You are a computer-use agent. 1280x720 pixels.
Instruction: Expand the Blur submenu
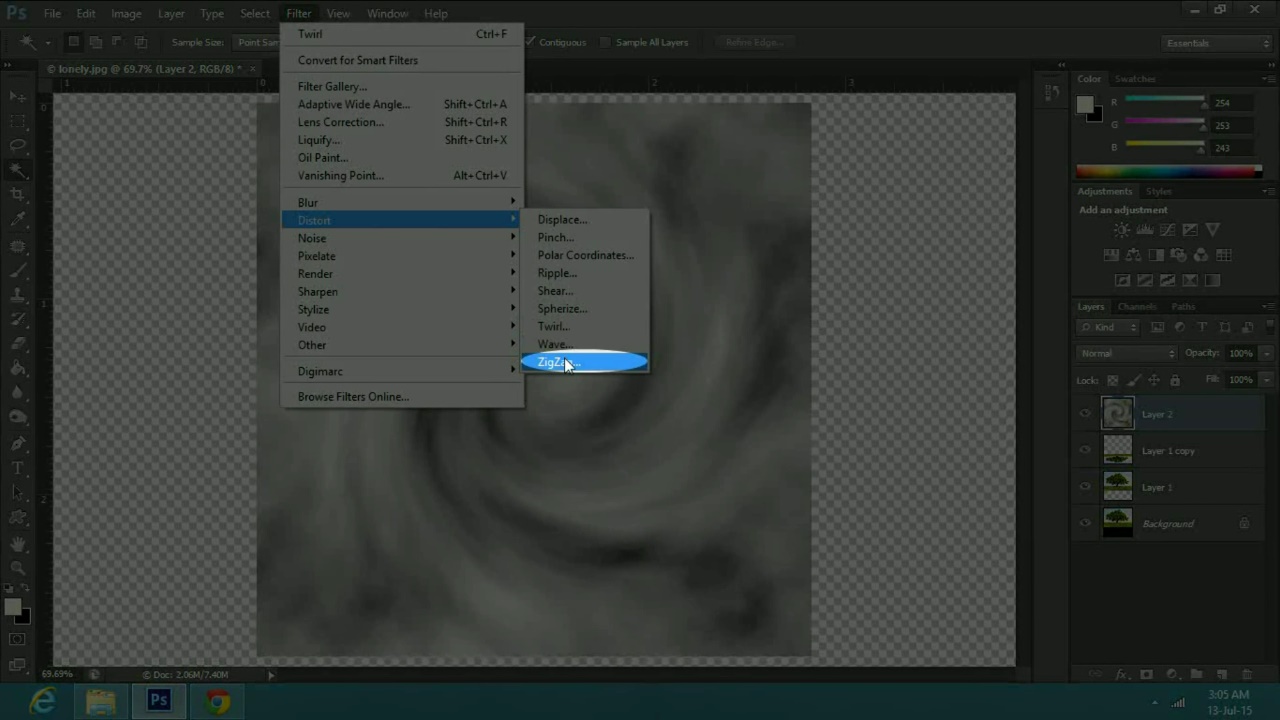coord(402,203)
